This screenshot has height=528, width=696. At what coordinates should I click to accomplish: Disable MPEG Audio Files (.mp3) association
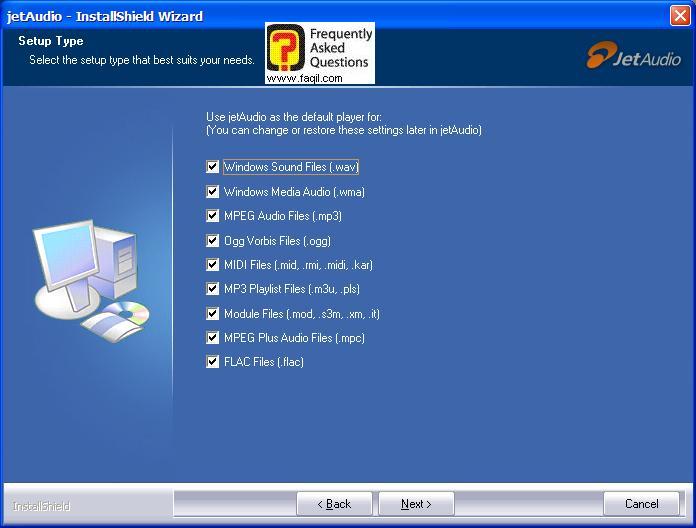pyautogui.click(x=212, y=216)
